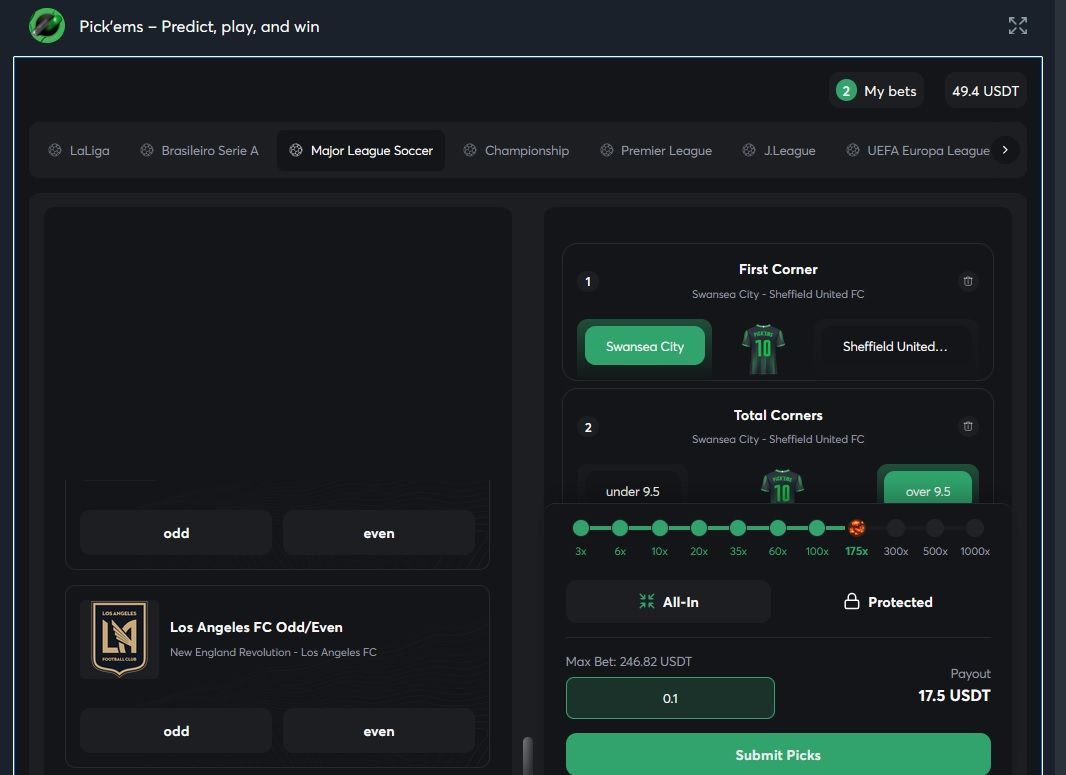Click the 1000x multiplier step
The width and height of the screenshot is (1066, 775).
975,528
